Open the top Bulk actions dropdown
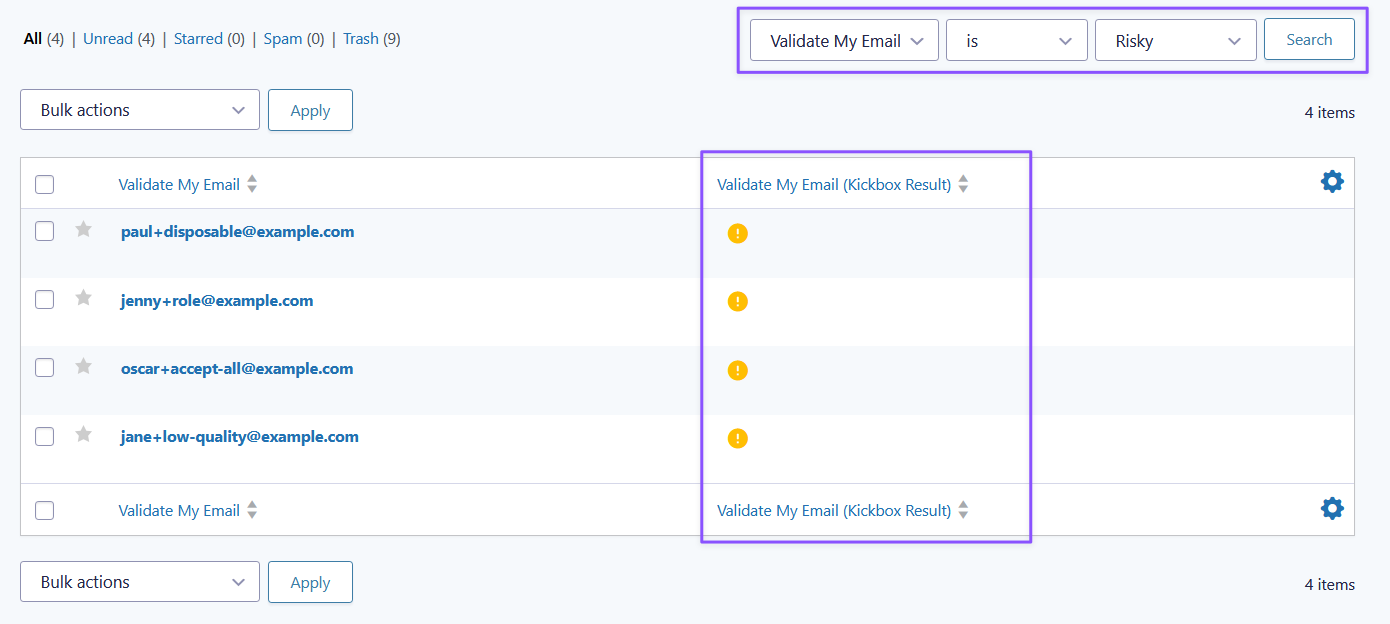1390x624 pixels. pyautogui.click(x=140, y=110)
